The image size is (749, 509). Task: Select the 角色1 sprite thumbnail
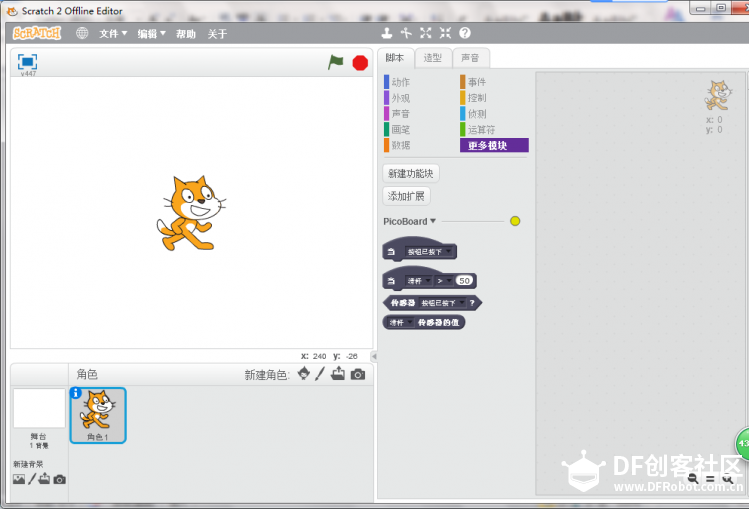point(98,415)
